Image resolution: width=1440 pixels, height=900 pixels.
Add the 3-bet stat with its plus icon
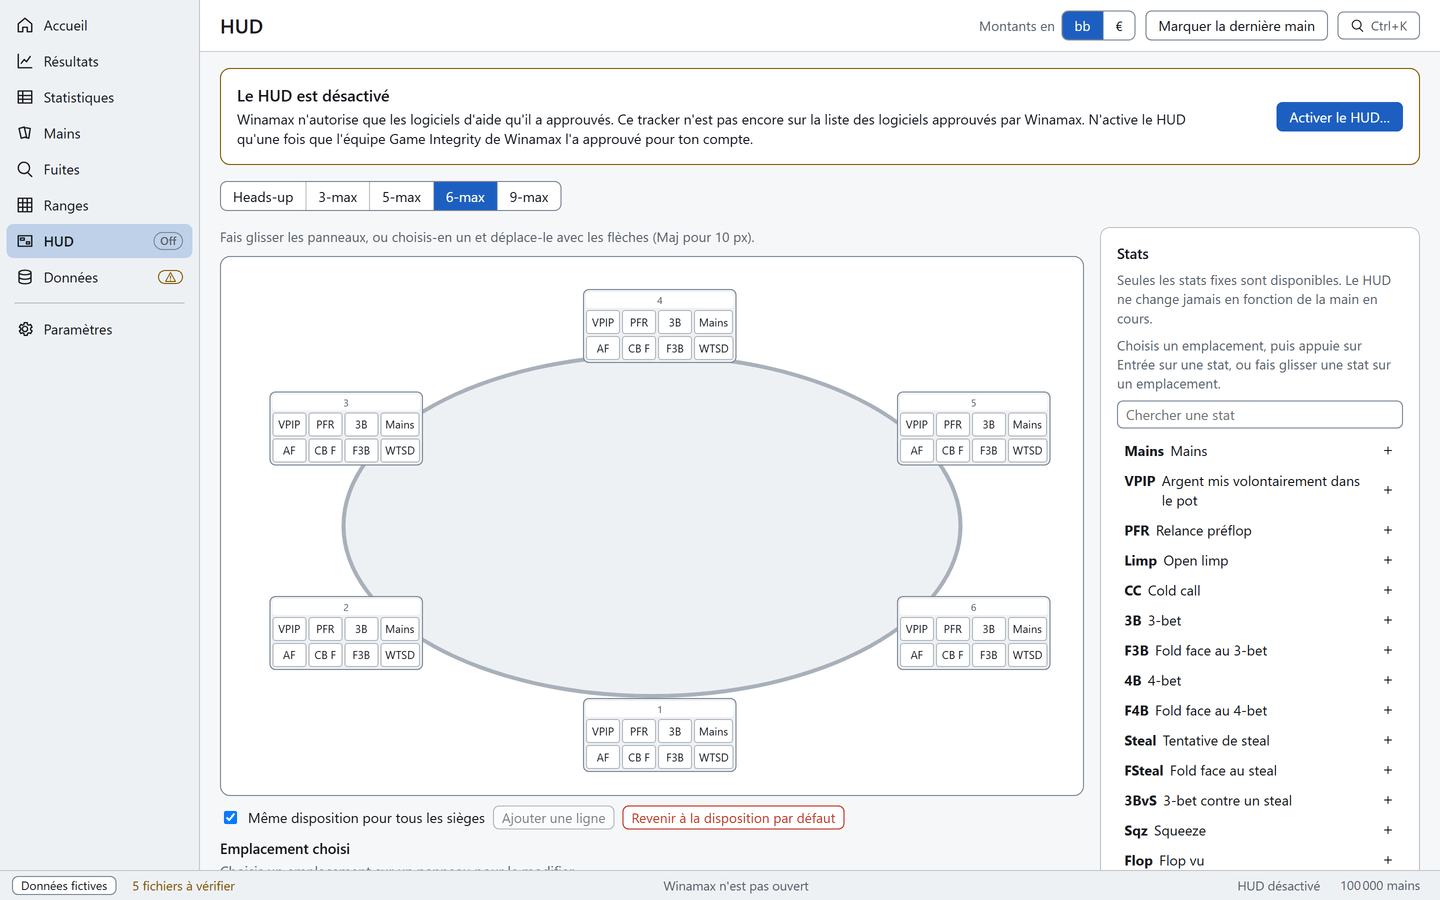click(1388, 620)
